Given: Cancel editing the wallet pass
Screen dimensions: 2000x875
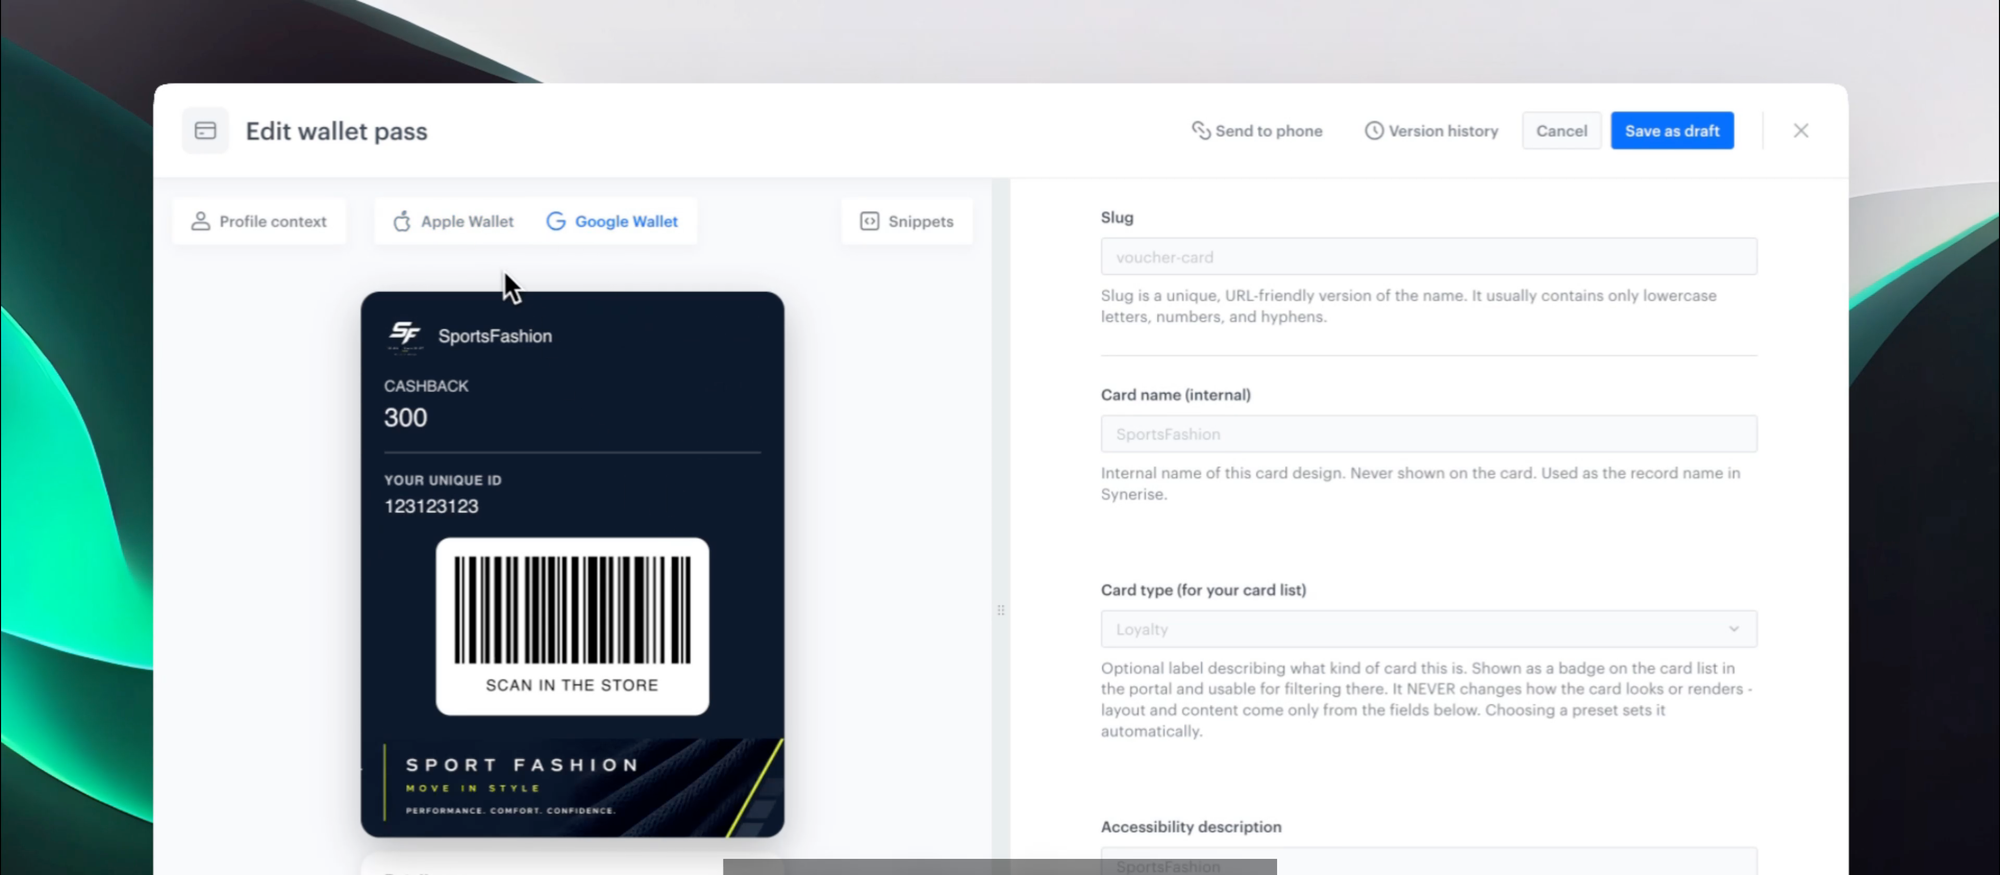Looking at the screenshot, I should click(x=1561, y=131).
